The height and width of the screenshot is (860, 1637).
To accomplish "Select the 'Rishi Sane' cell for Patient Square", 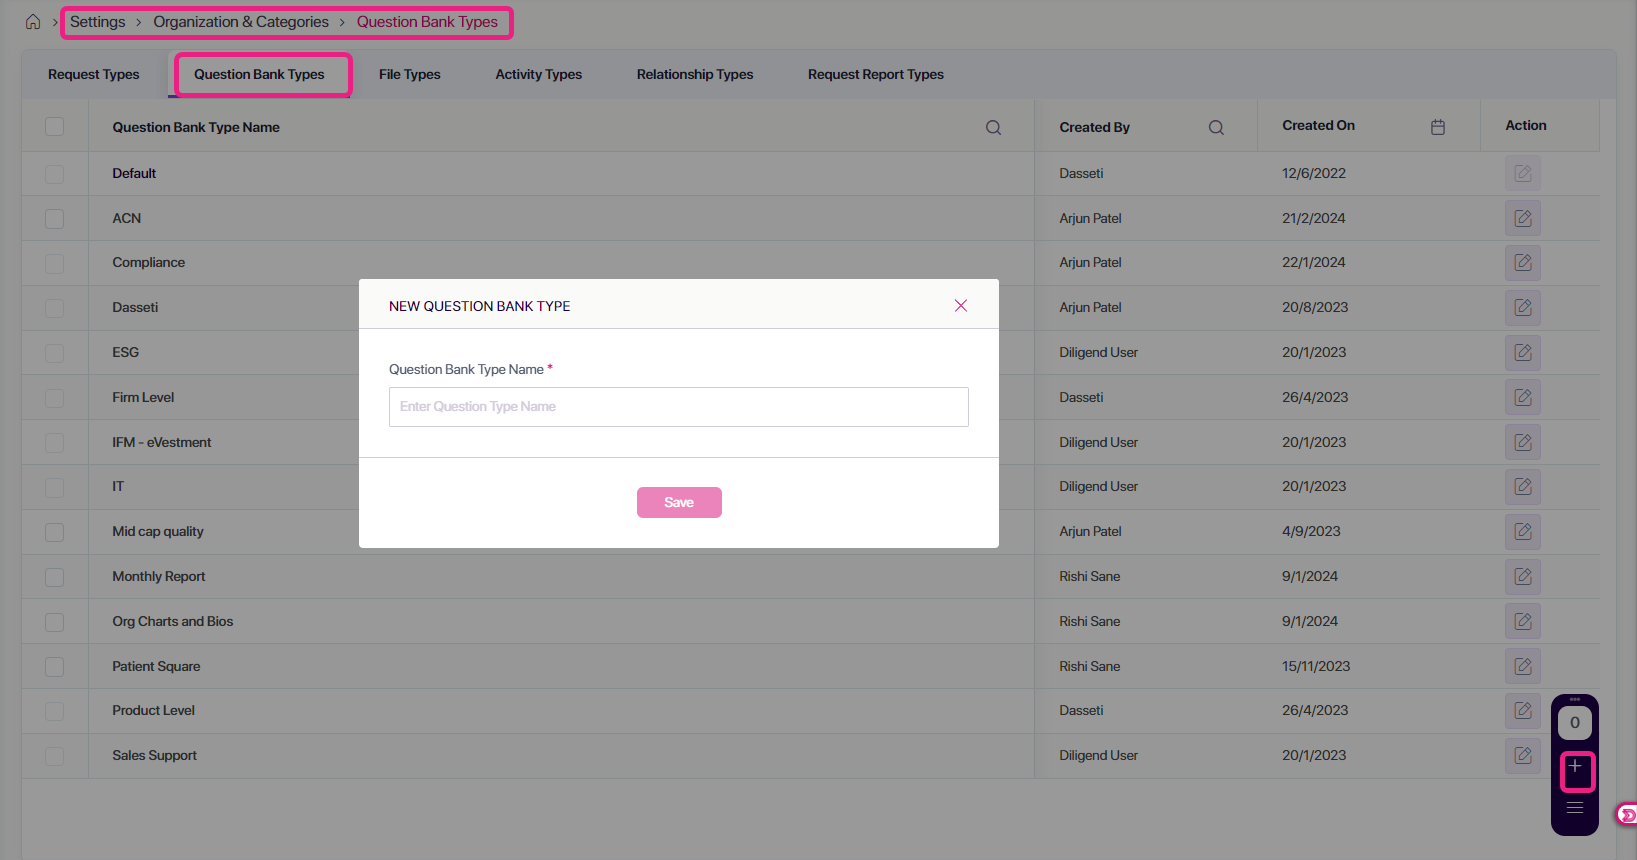I will (x=1090, y=666).
